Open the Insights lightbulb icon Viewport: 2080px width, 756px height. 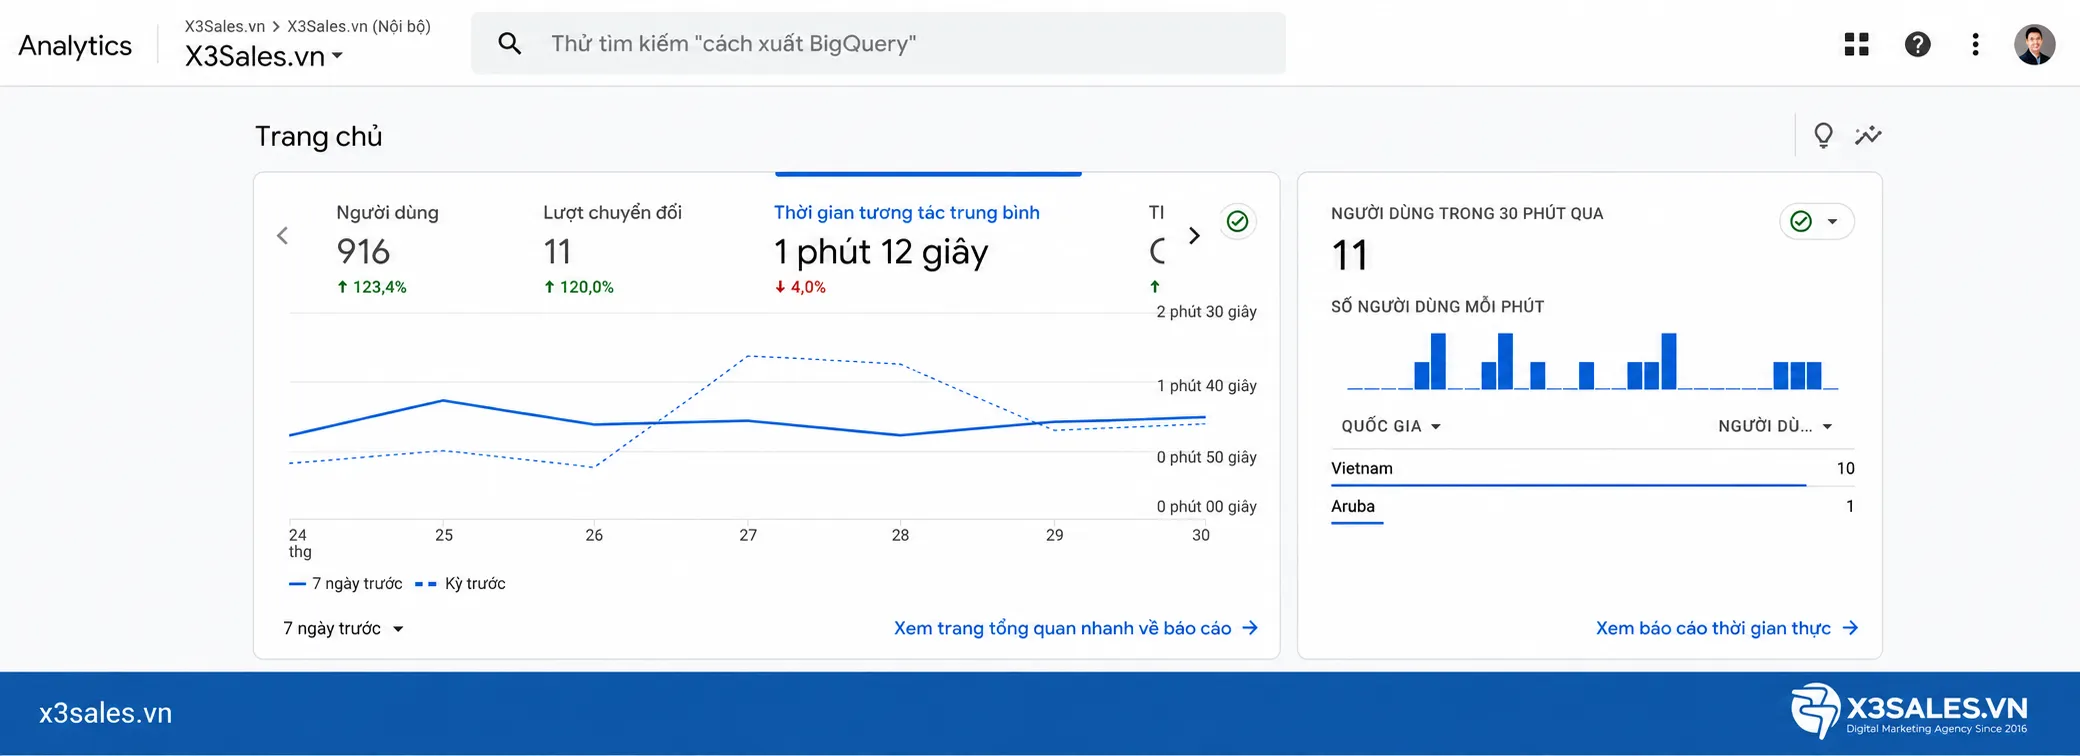[1823, 135]
